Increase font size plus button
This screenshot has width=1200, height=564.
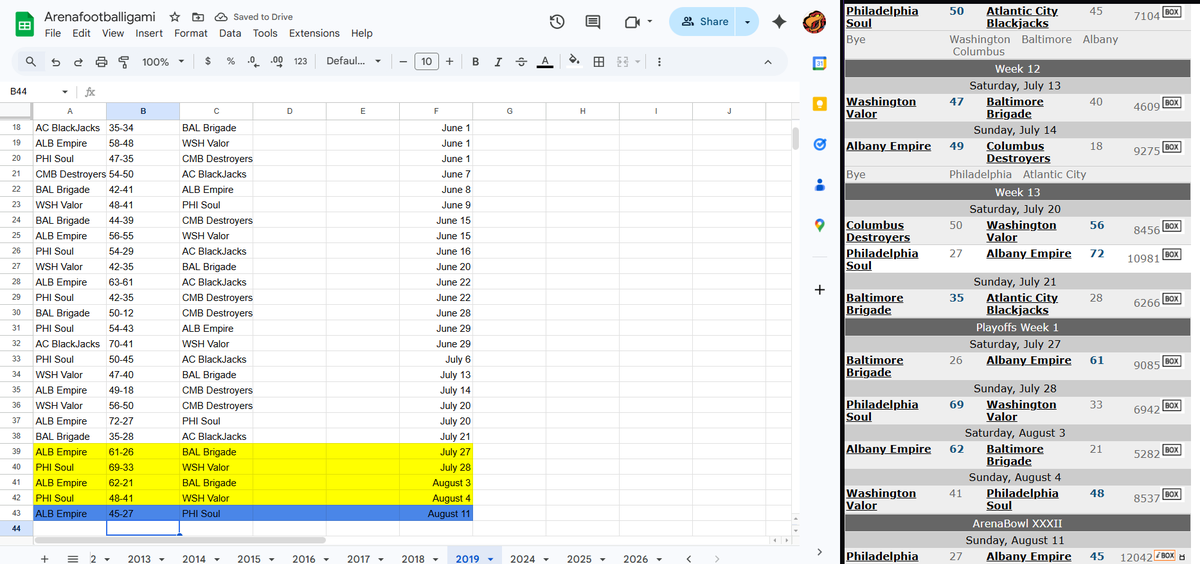pyautogui.click(x=450, y=62)
